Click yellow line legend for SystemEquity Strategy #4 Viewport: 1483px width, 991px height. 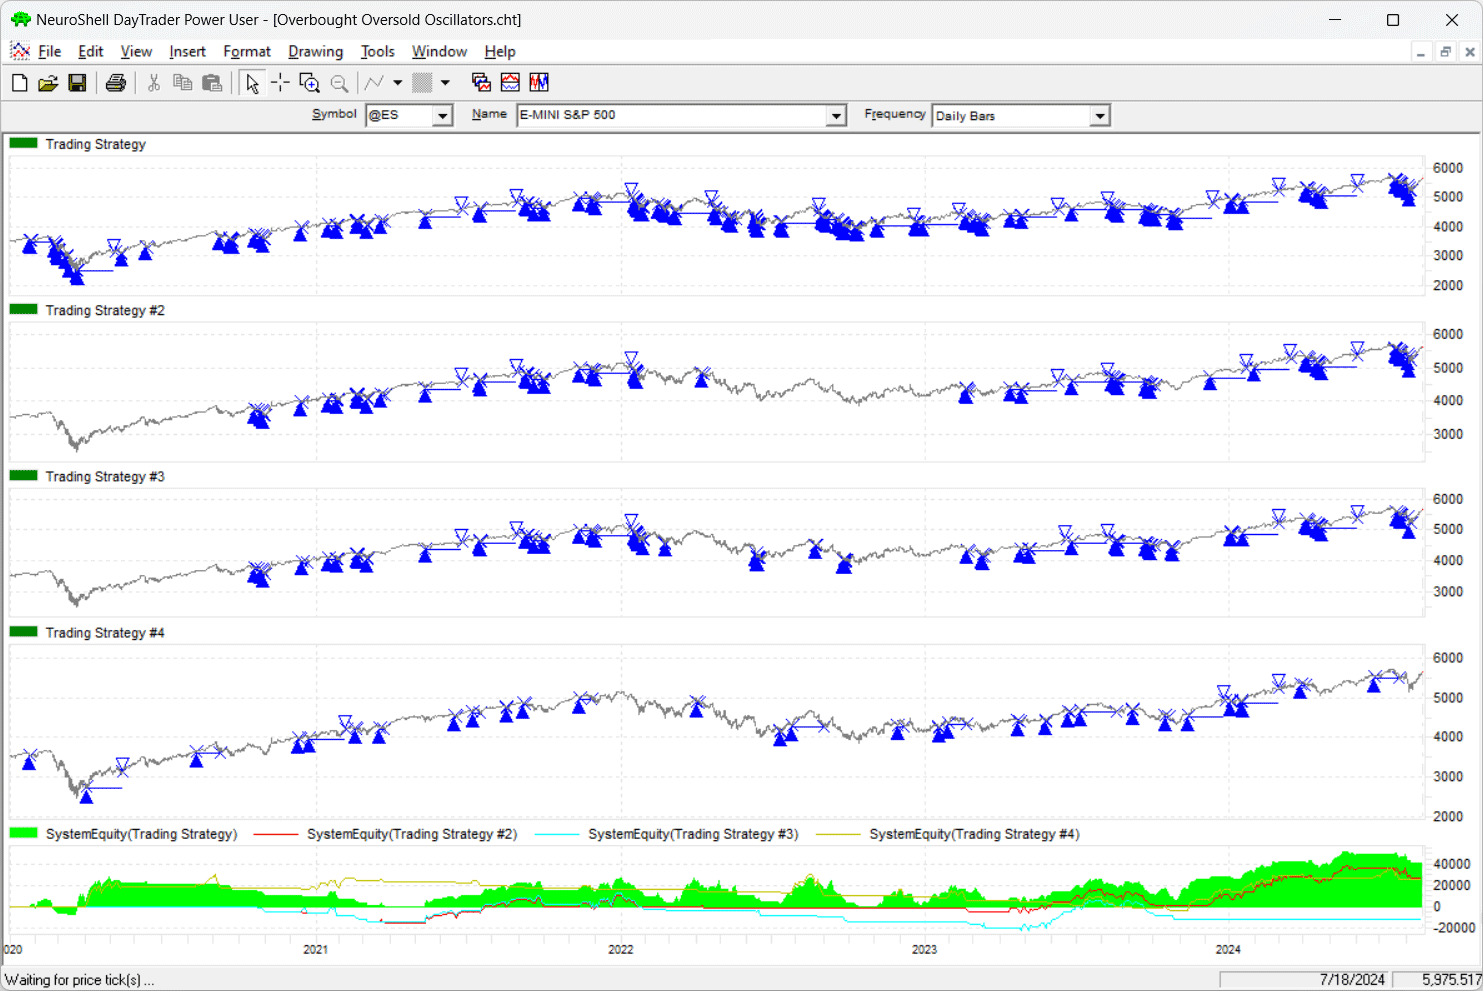point(838,833)
